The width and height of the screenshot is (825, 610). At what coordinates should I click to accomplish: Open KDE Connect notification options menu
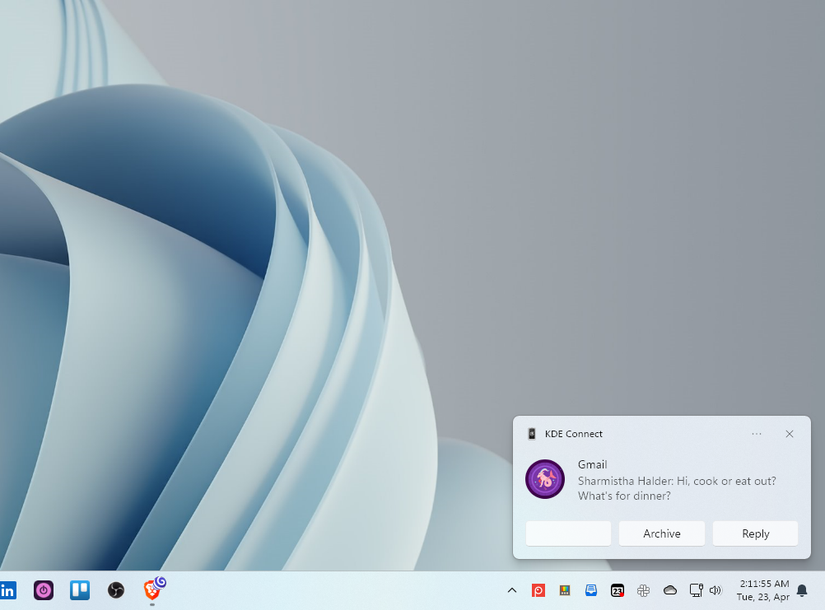click(757, 434)
